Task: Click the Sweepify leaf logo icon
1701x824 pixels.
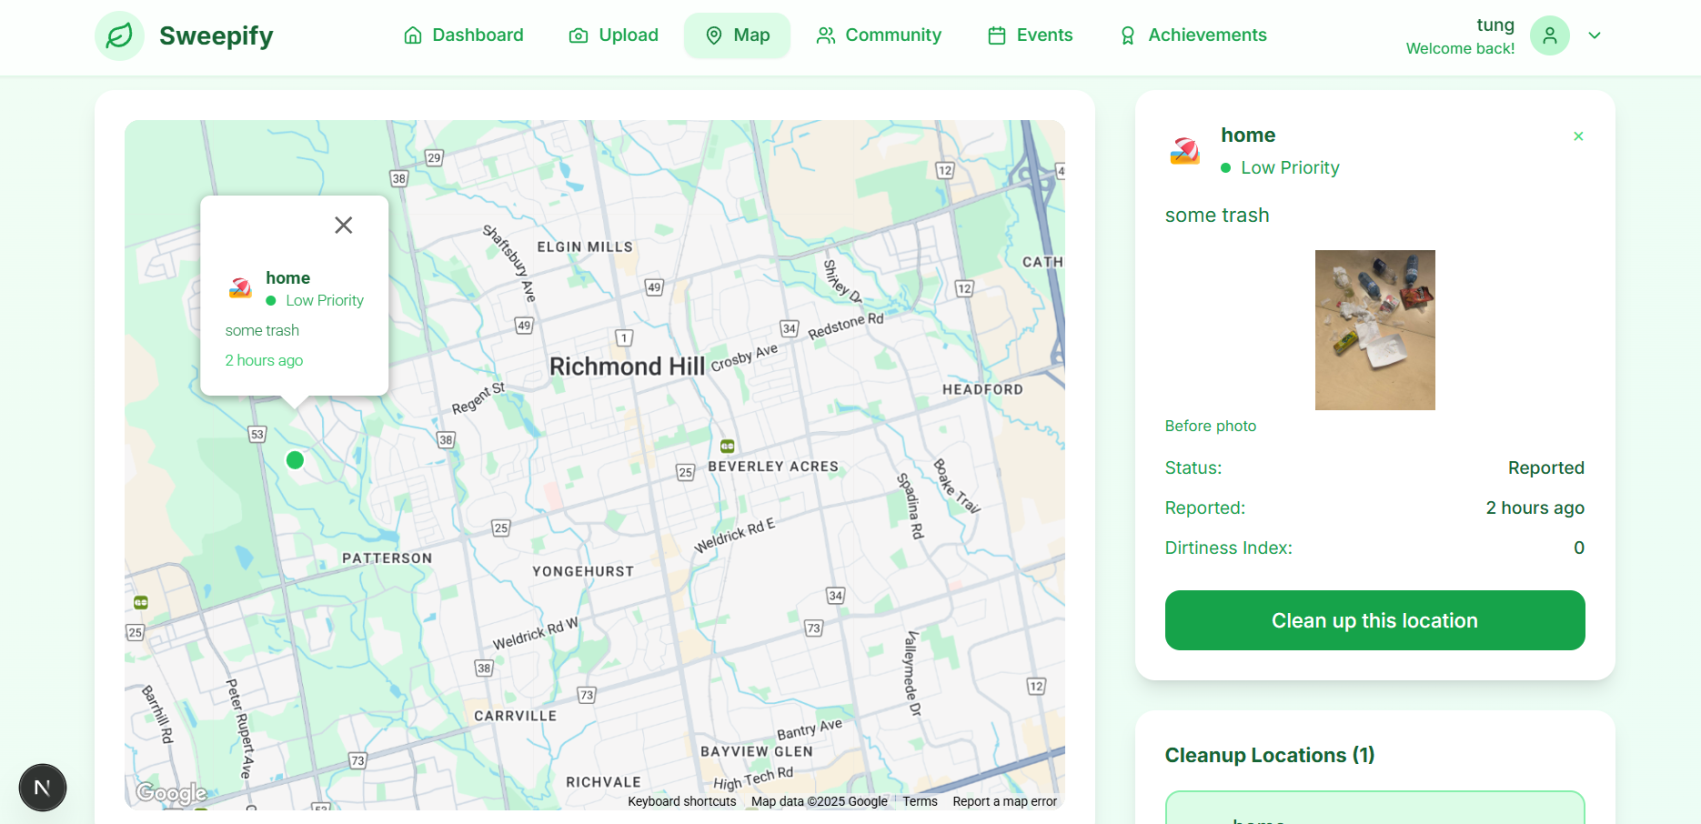Action: [x=119, y=36]
